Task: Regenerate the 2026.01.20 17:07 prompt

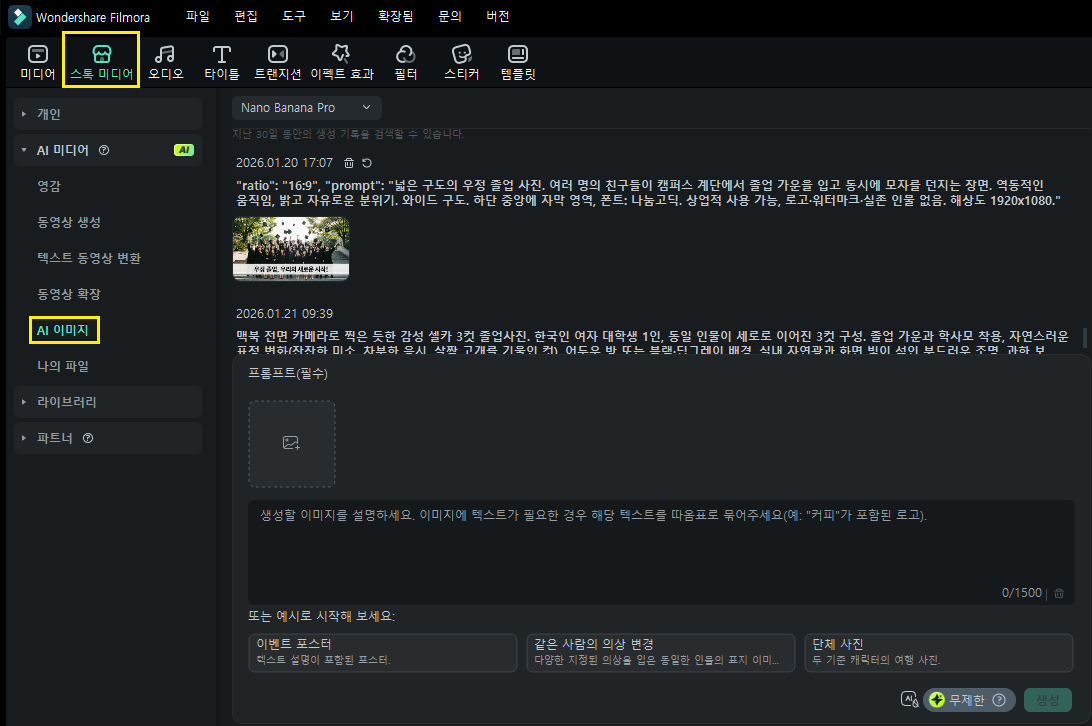Action: [367, 162]
